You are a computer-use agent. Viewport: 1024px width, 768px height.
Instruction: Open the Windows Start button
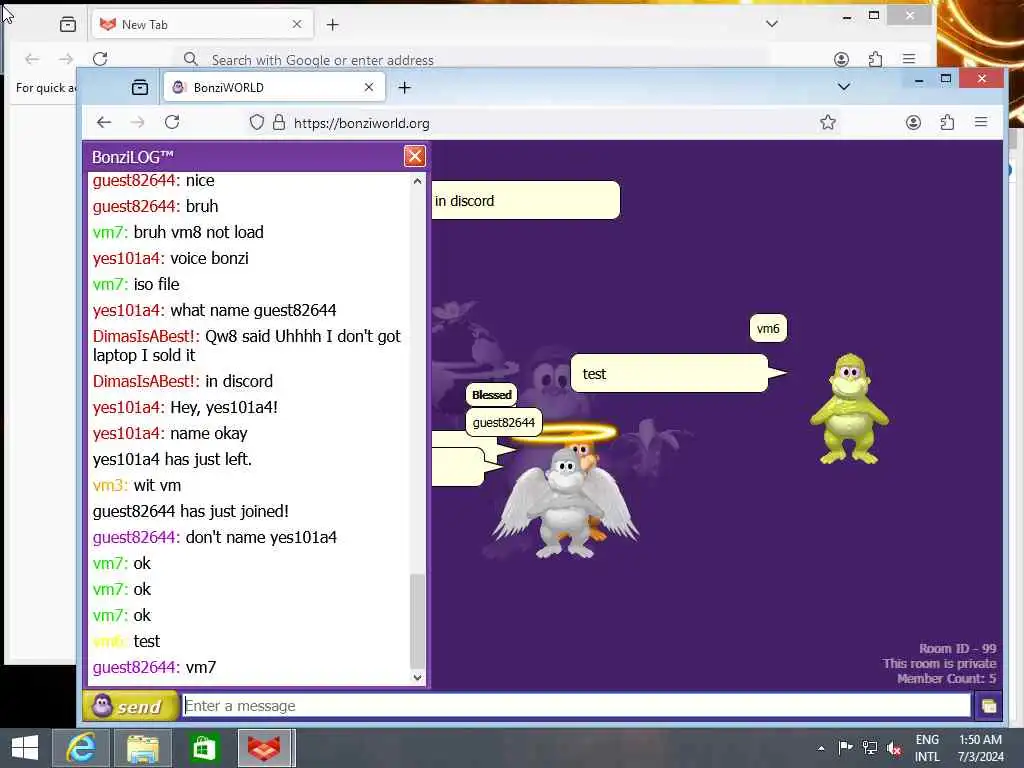tap(25, 748)
